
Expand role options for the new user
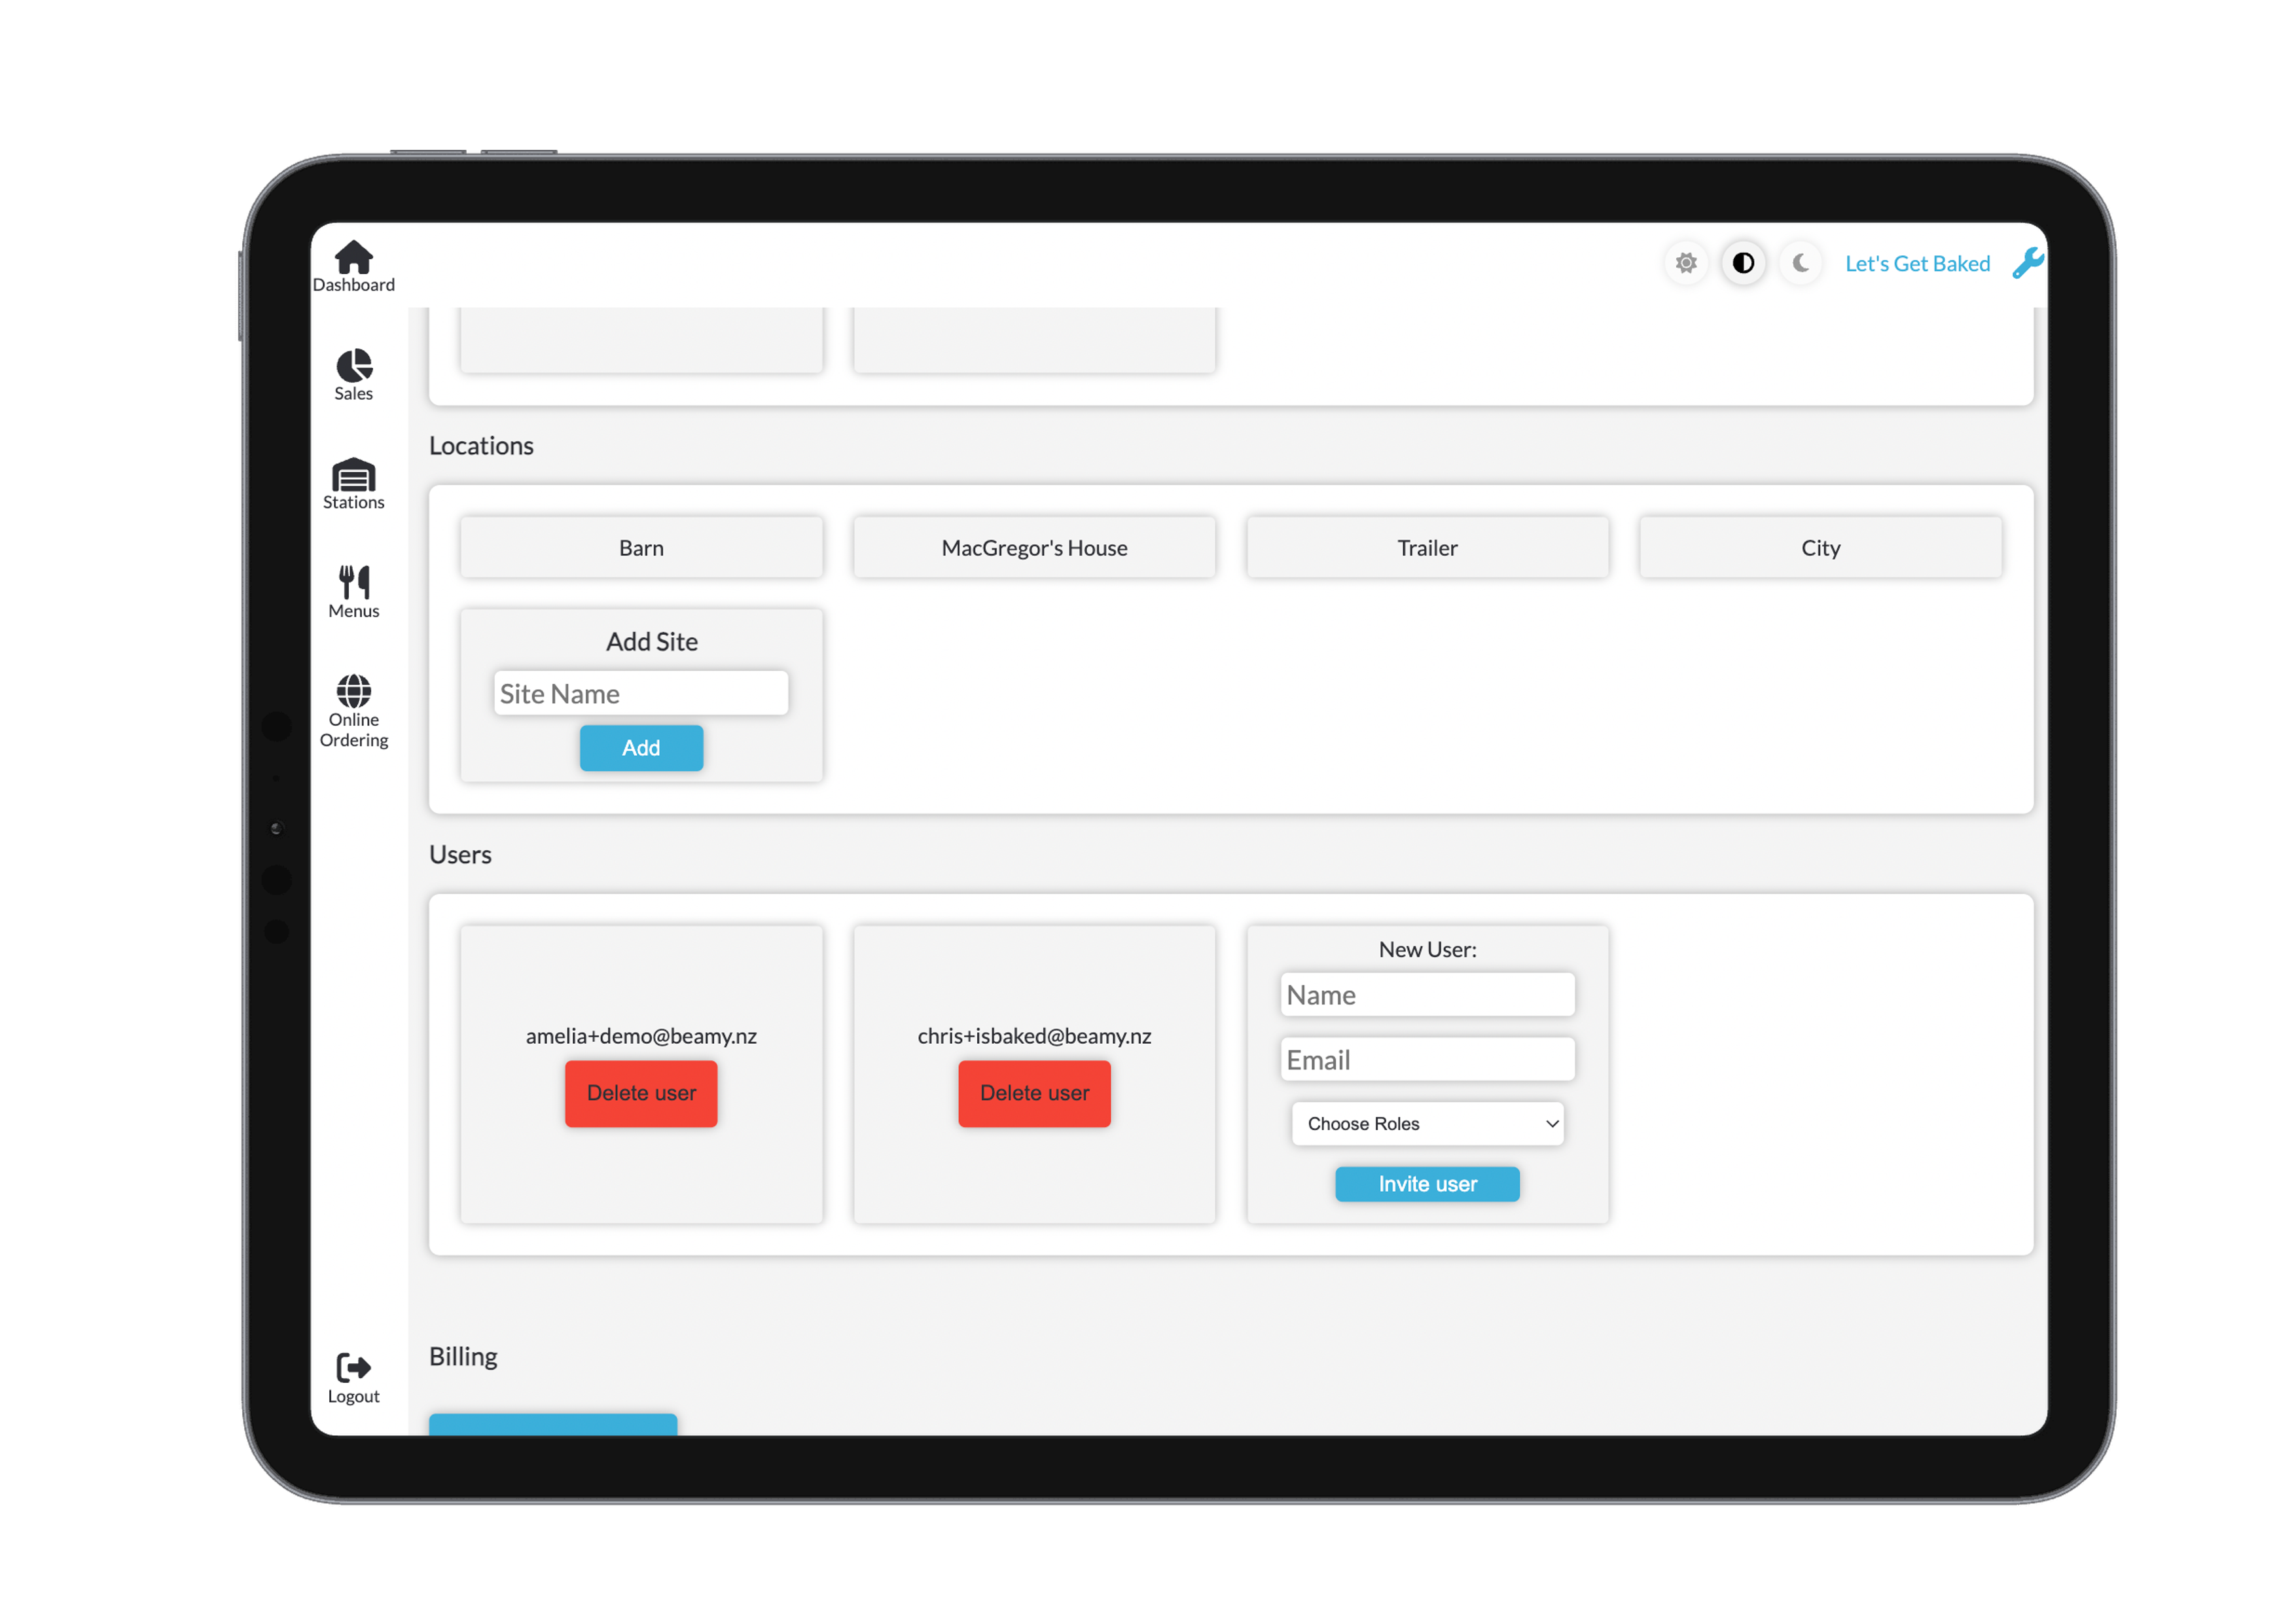(1427, 1123)
